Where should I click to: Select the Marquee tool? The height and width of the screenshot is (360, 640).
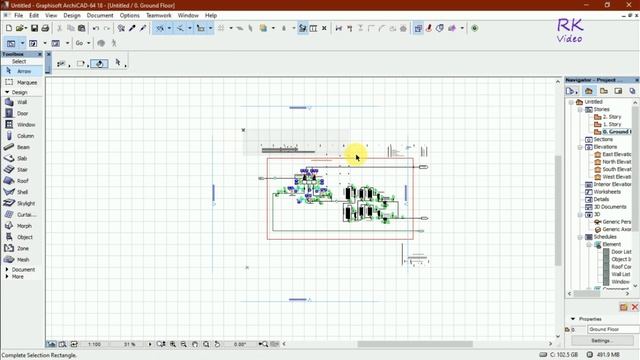coord(22,82)
